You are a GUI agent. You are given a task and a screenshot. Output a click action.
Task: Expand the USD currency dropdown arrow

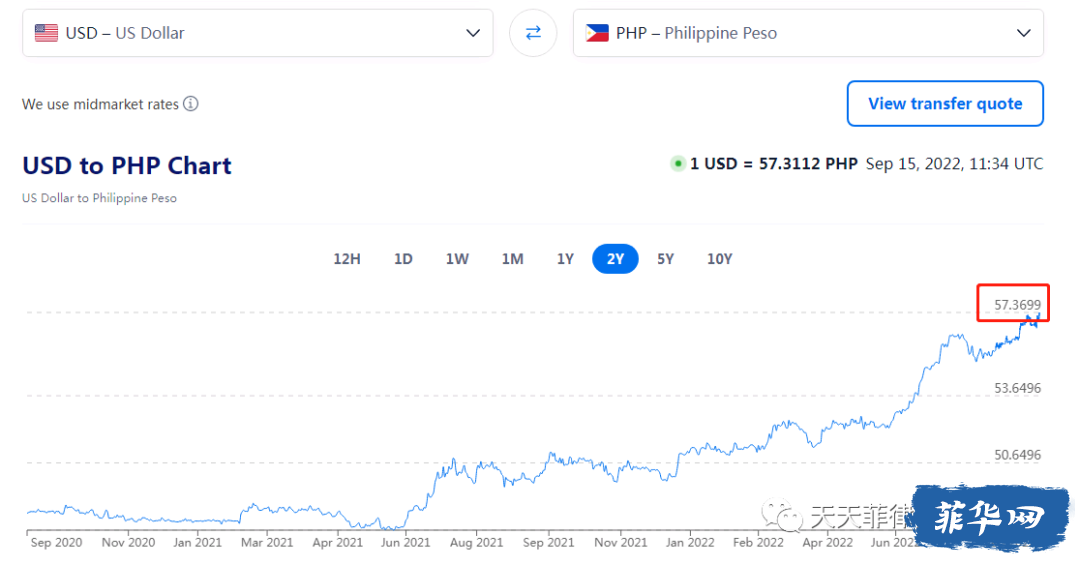coord(472,33)
